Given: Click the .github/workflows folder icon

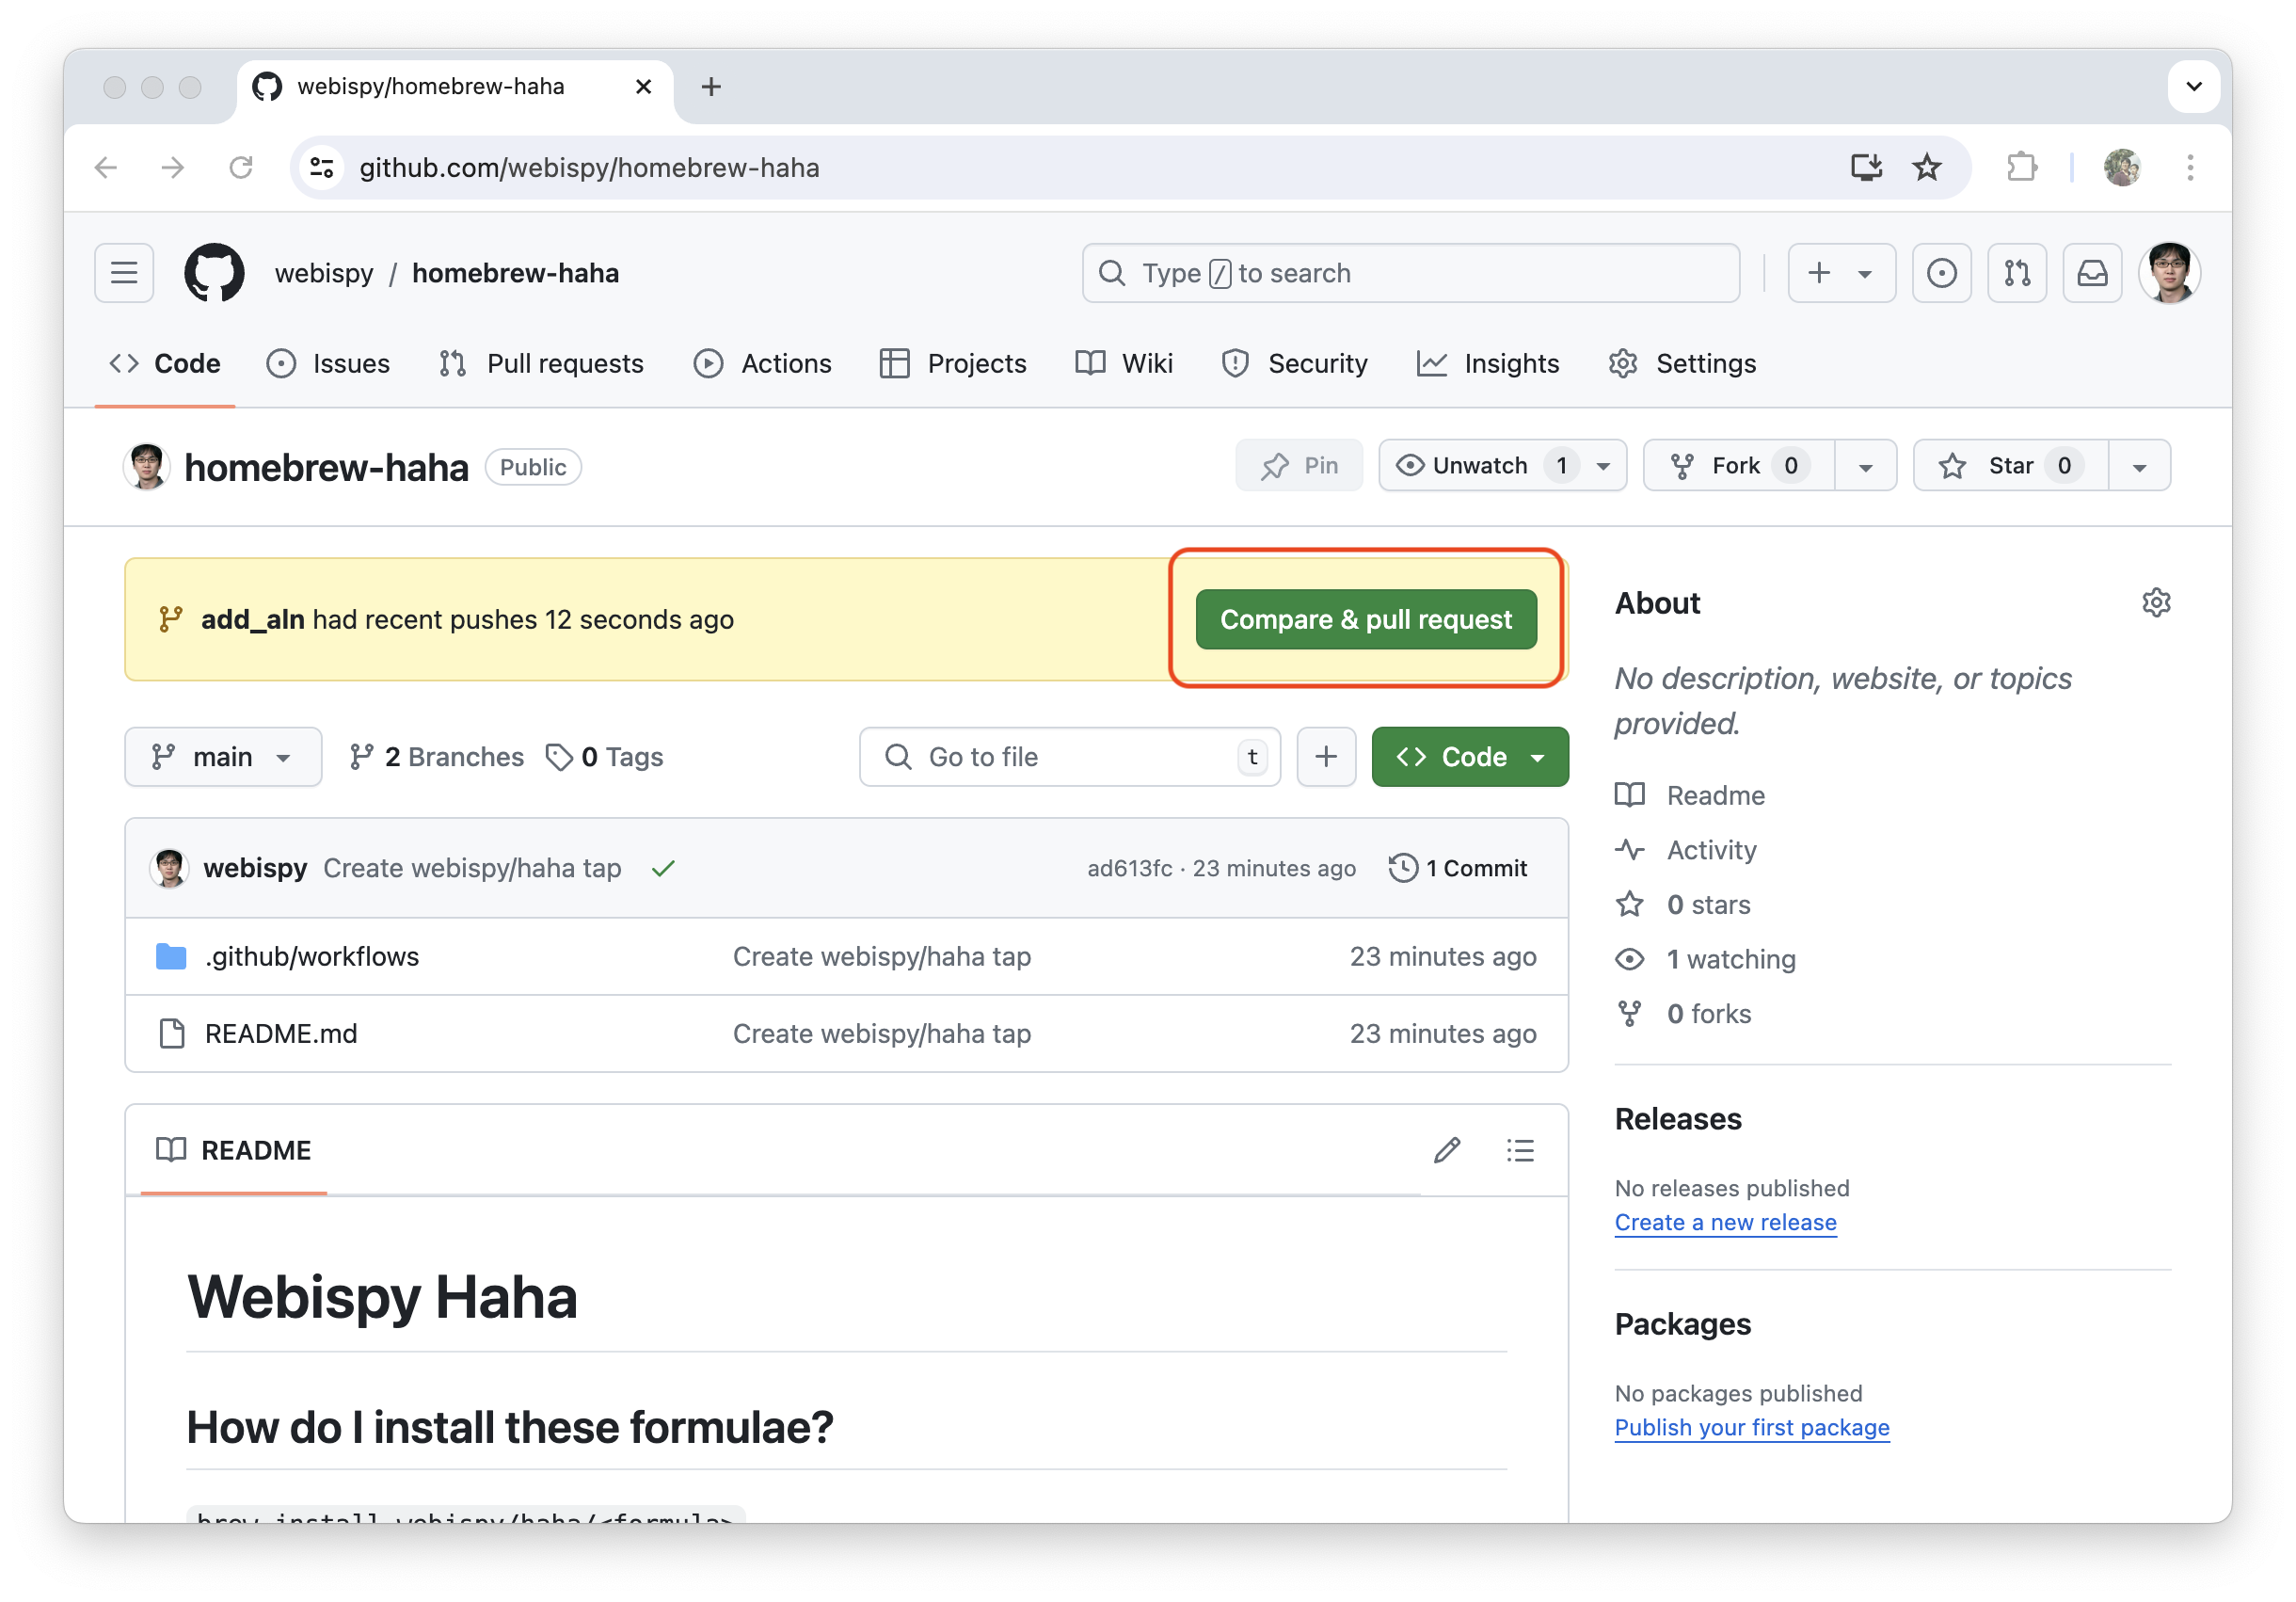Looking at the screenshot, I should 171,956.
